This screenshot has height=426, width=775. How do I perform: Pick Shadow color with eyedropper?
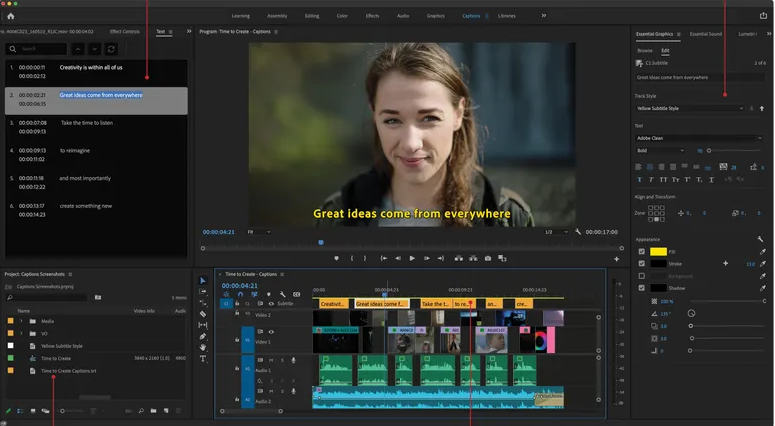tap(763, 288)
